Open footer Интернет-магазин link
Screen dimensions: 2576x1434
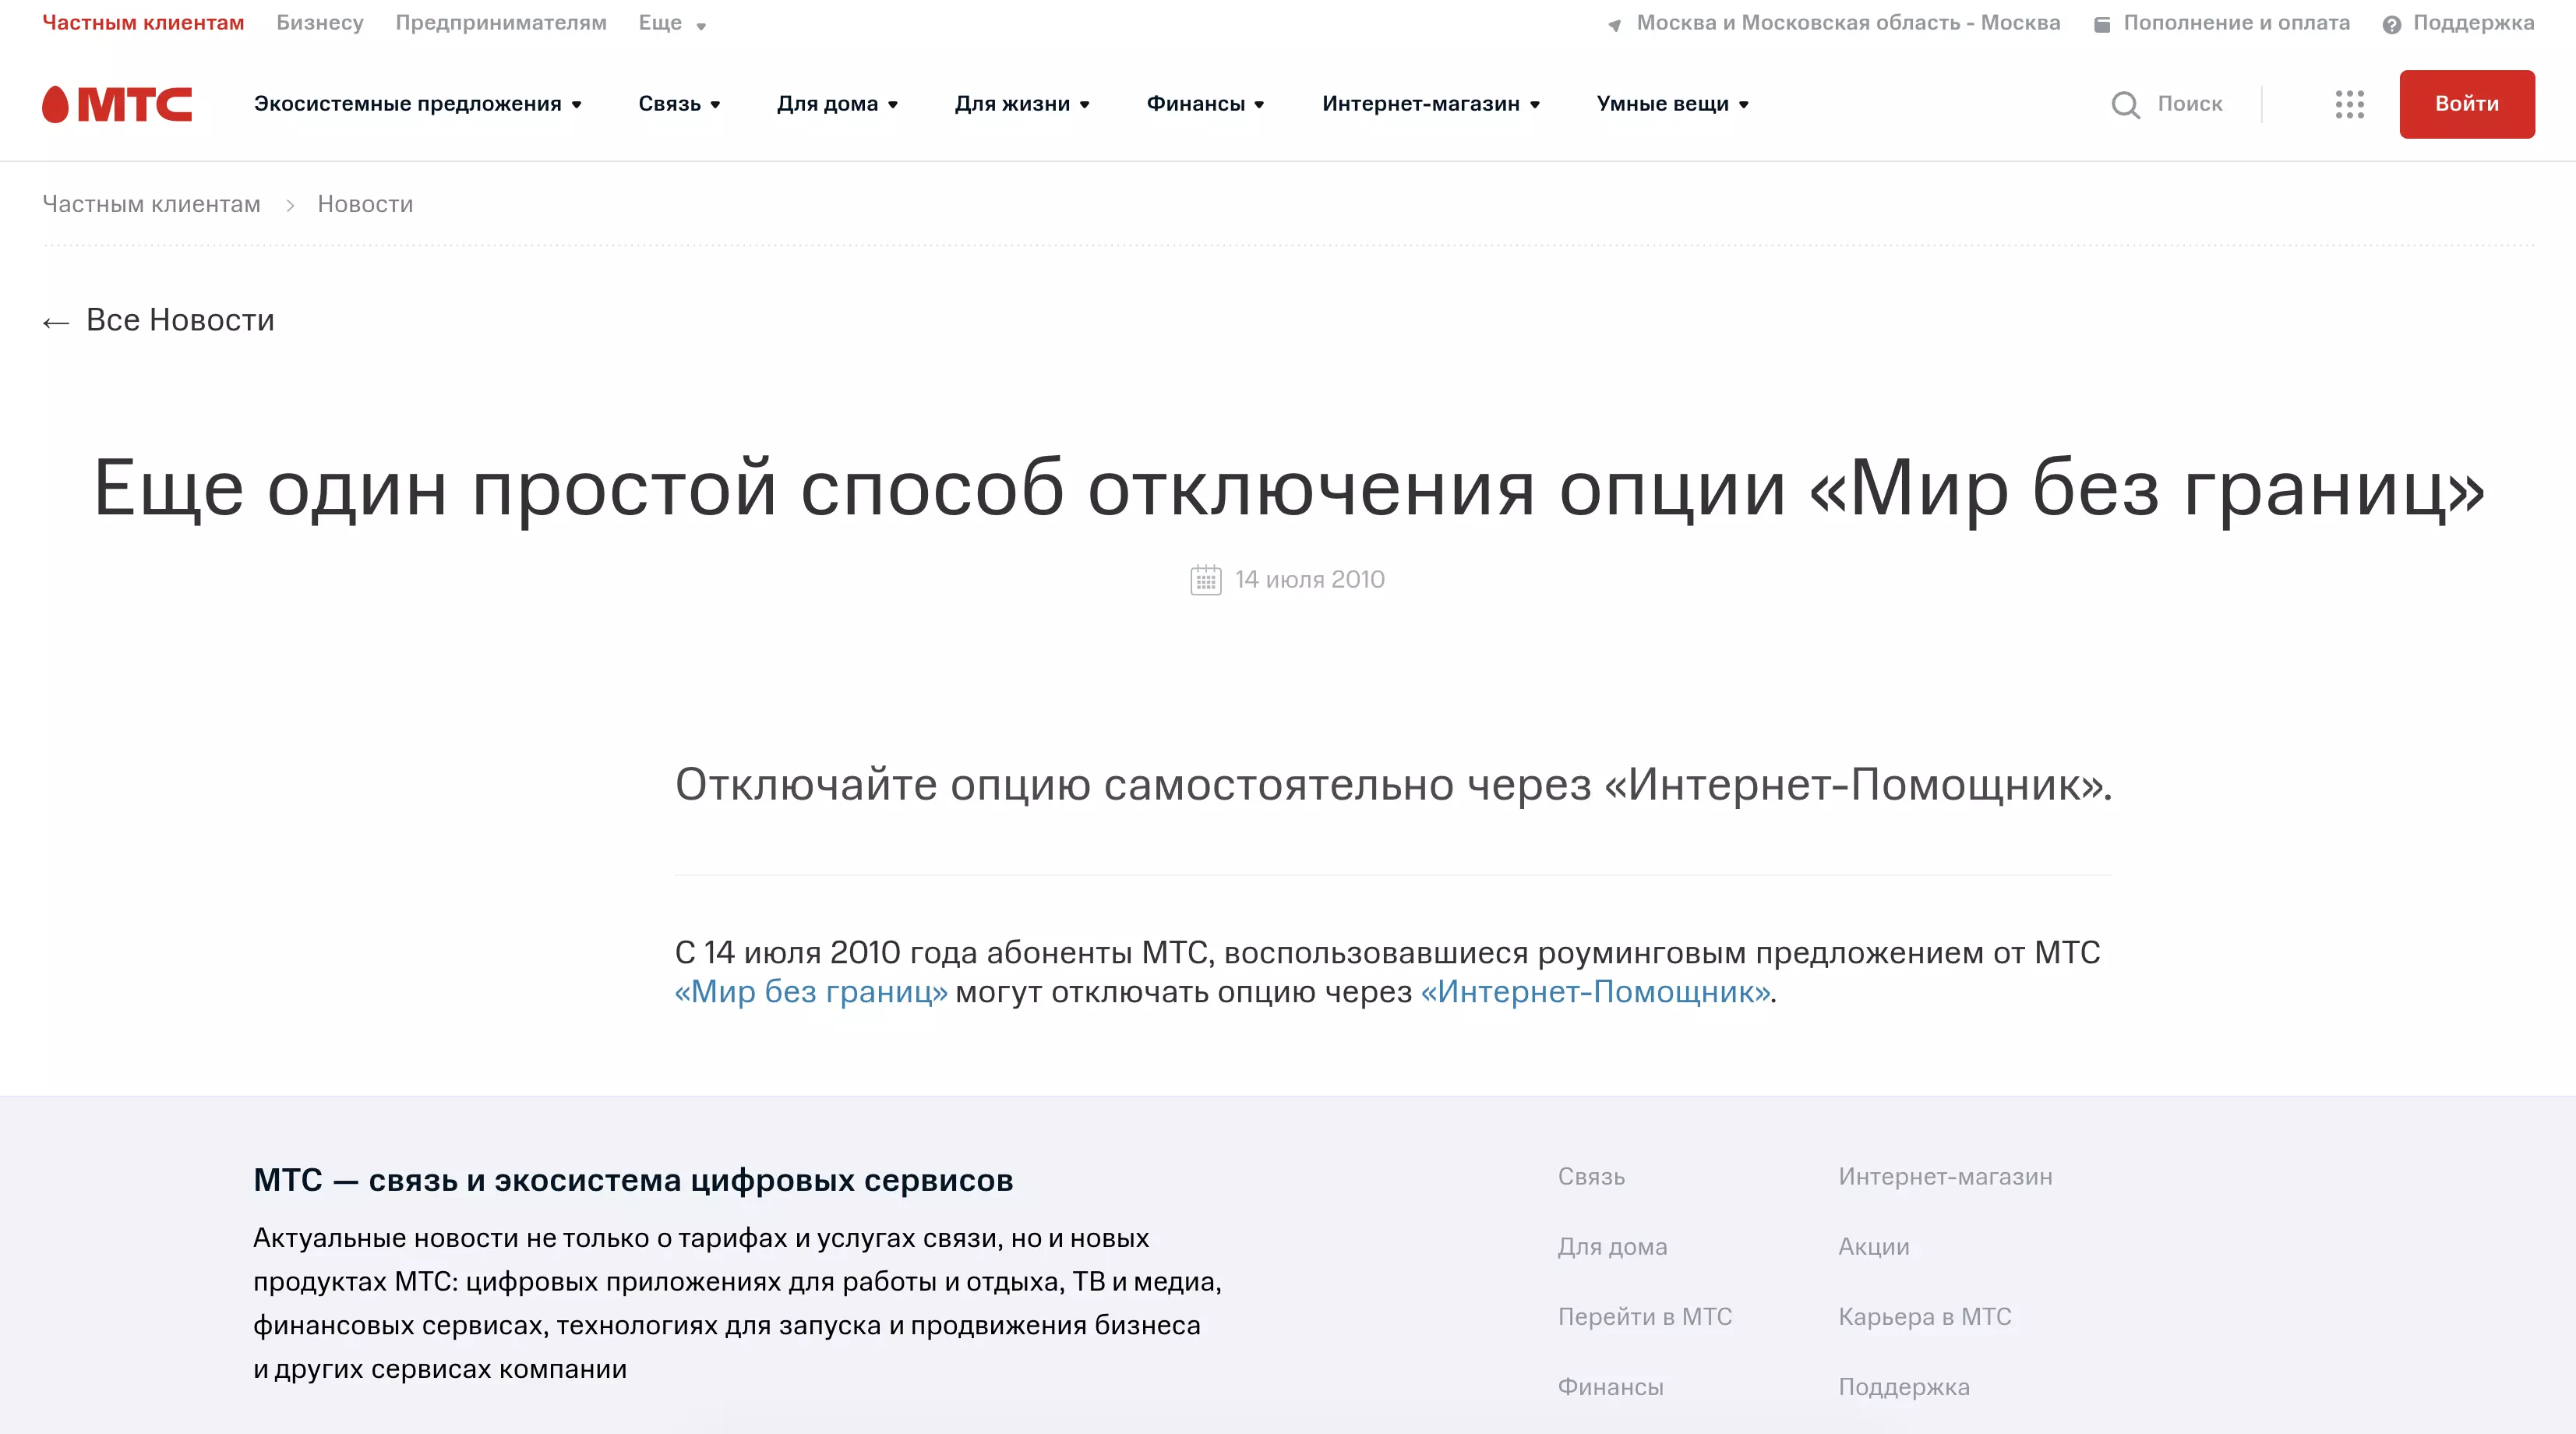[x=1945, y=1177]
